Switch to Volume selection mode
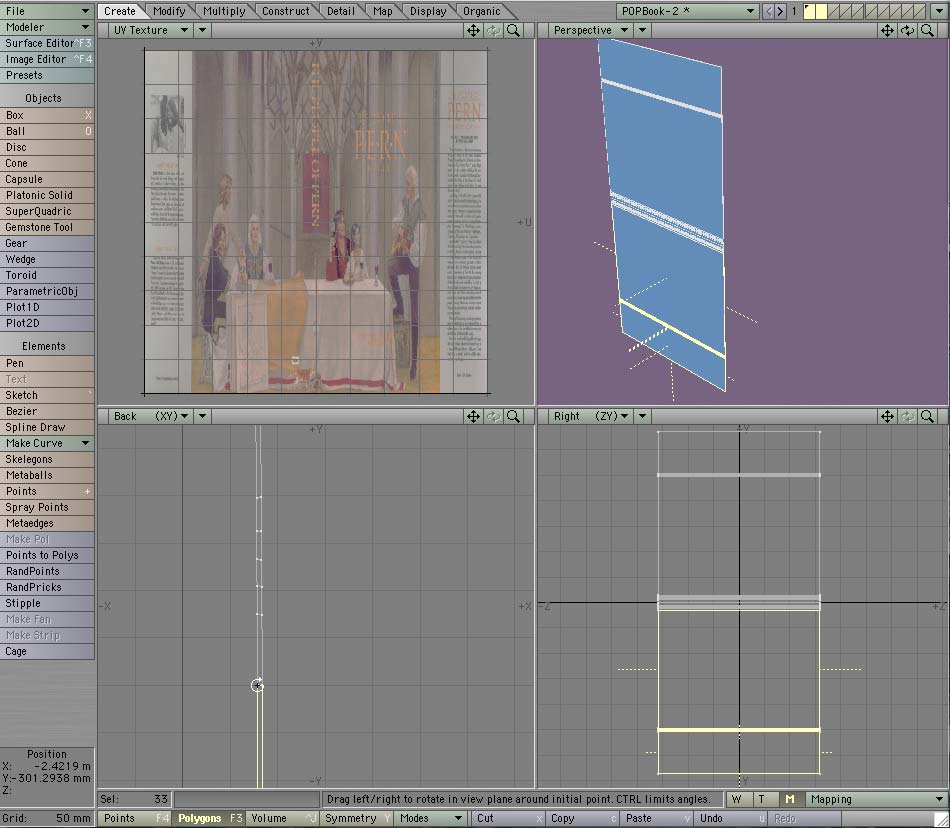Screen dimensions: 950x828 (282, 818)
